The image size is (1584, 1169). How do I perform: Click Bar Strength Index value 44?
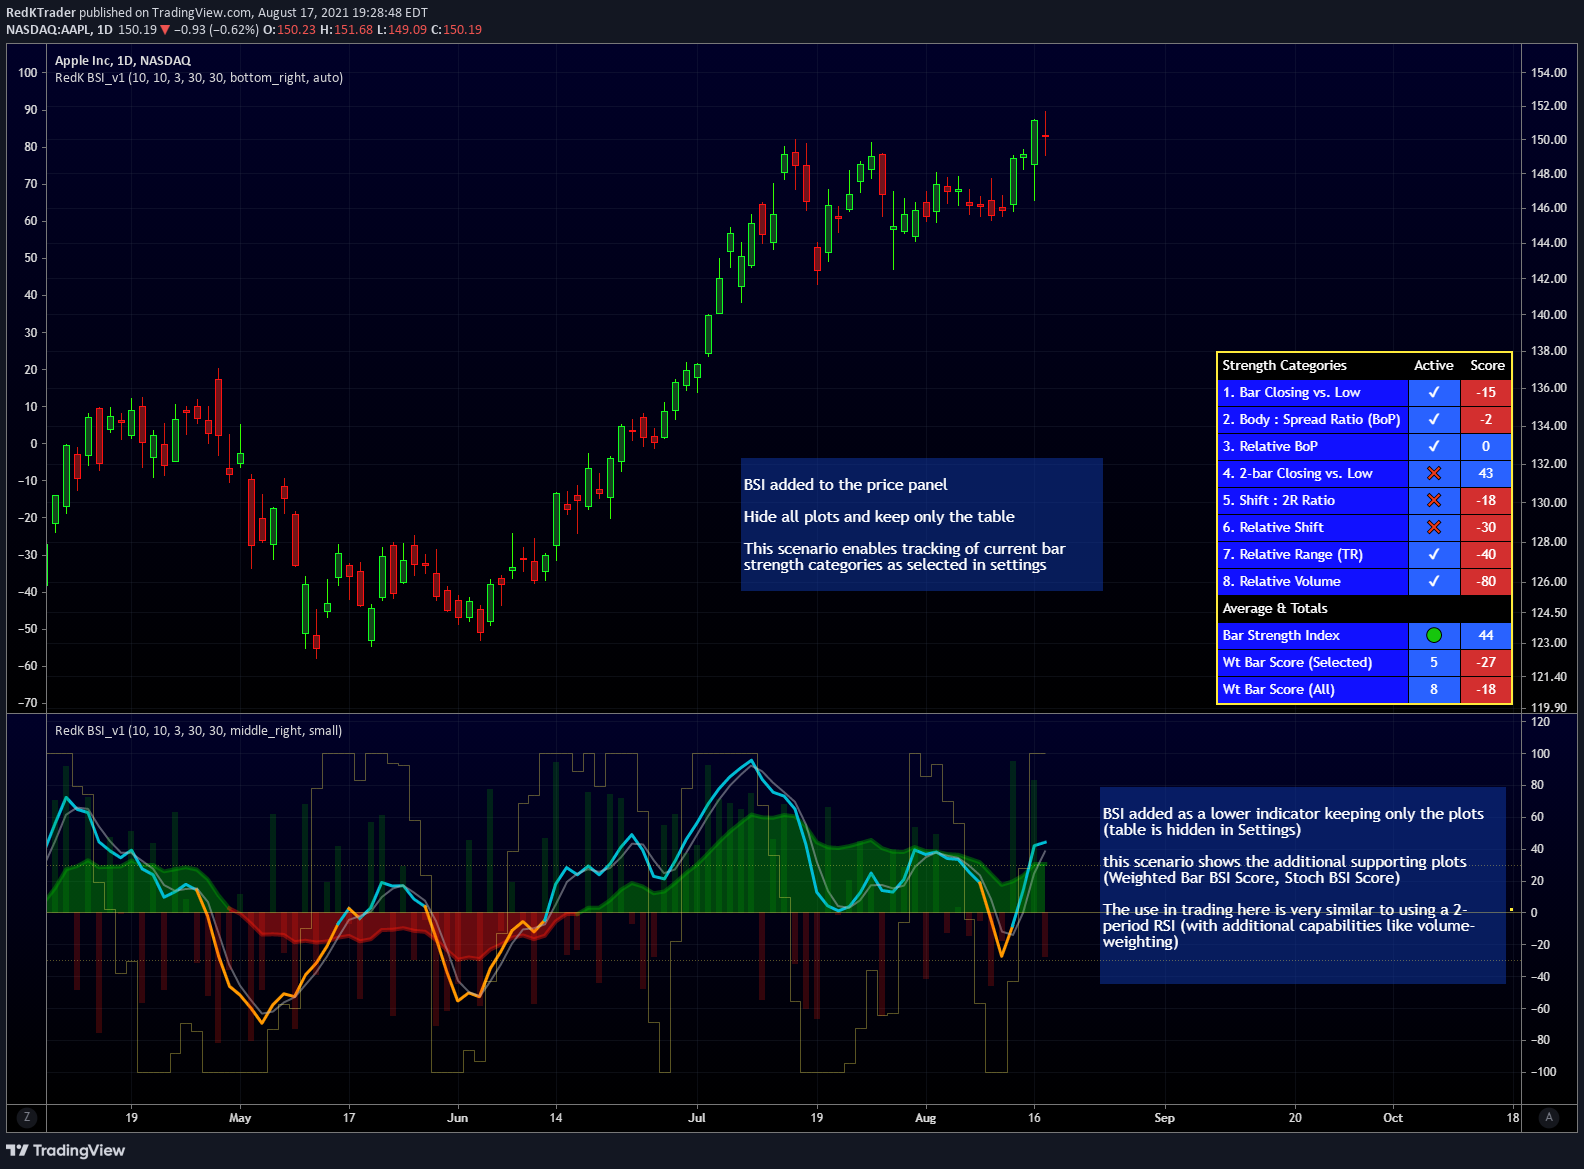click(x=1486, y=635)
